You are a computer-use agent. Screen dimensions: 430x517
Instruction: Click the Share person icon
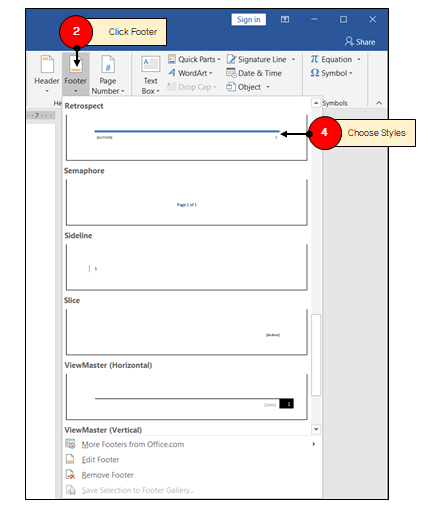349,41
